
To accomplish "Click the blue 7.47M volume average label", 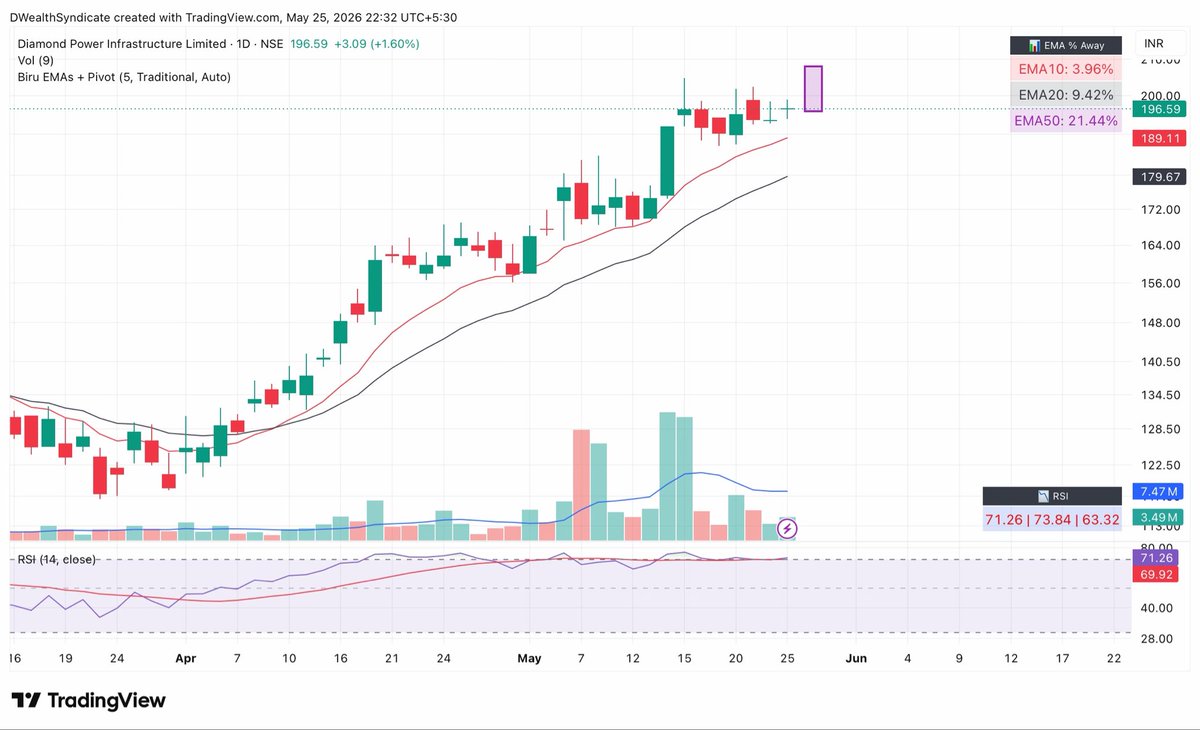I will point(1158,491).
